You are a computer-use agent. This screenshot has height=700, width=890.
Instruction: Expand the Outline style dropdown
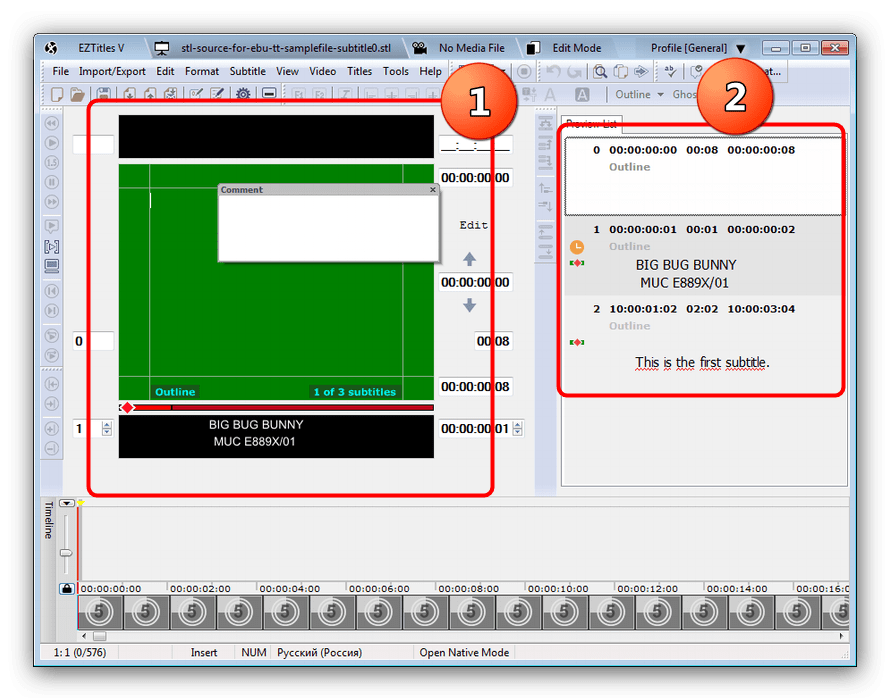point(660,95)
